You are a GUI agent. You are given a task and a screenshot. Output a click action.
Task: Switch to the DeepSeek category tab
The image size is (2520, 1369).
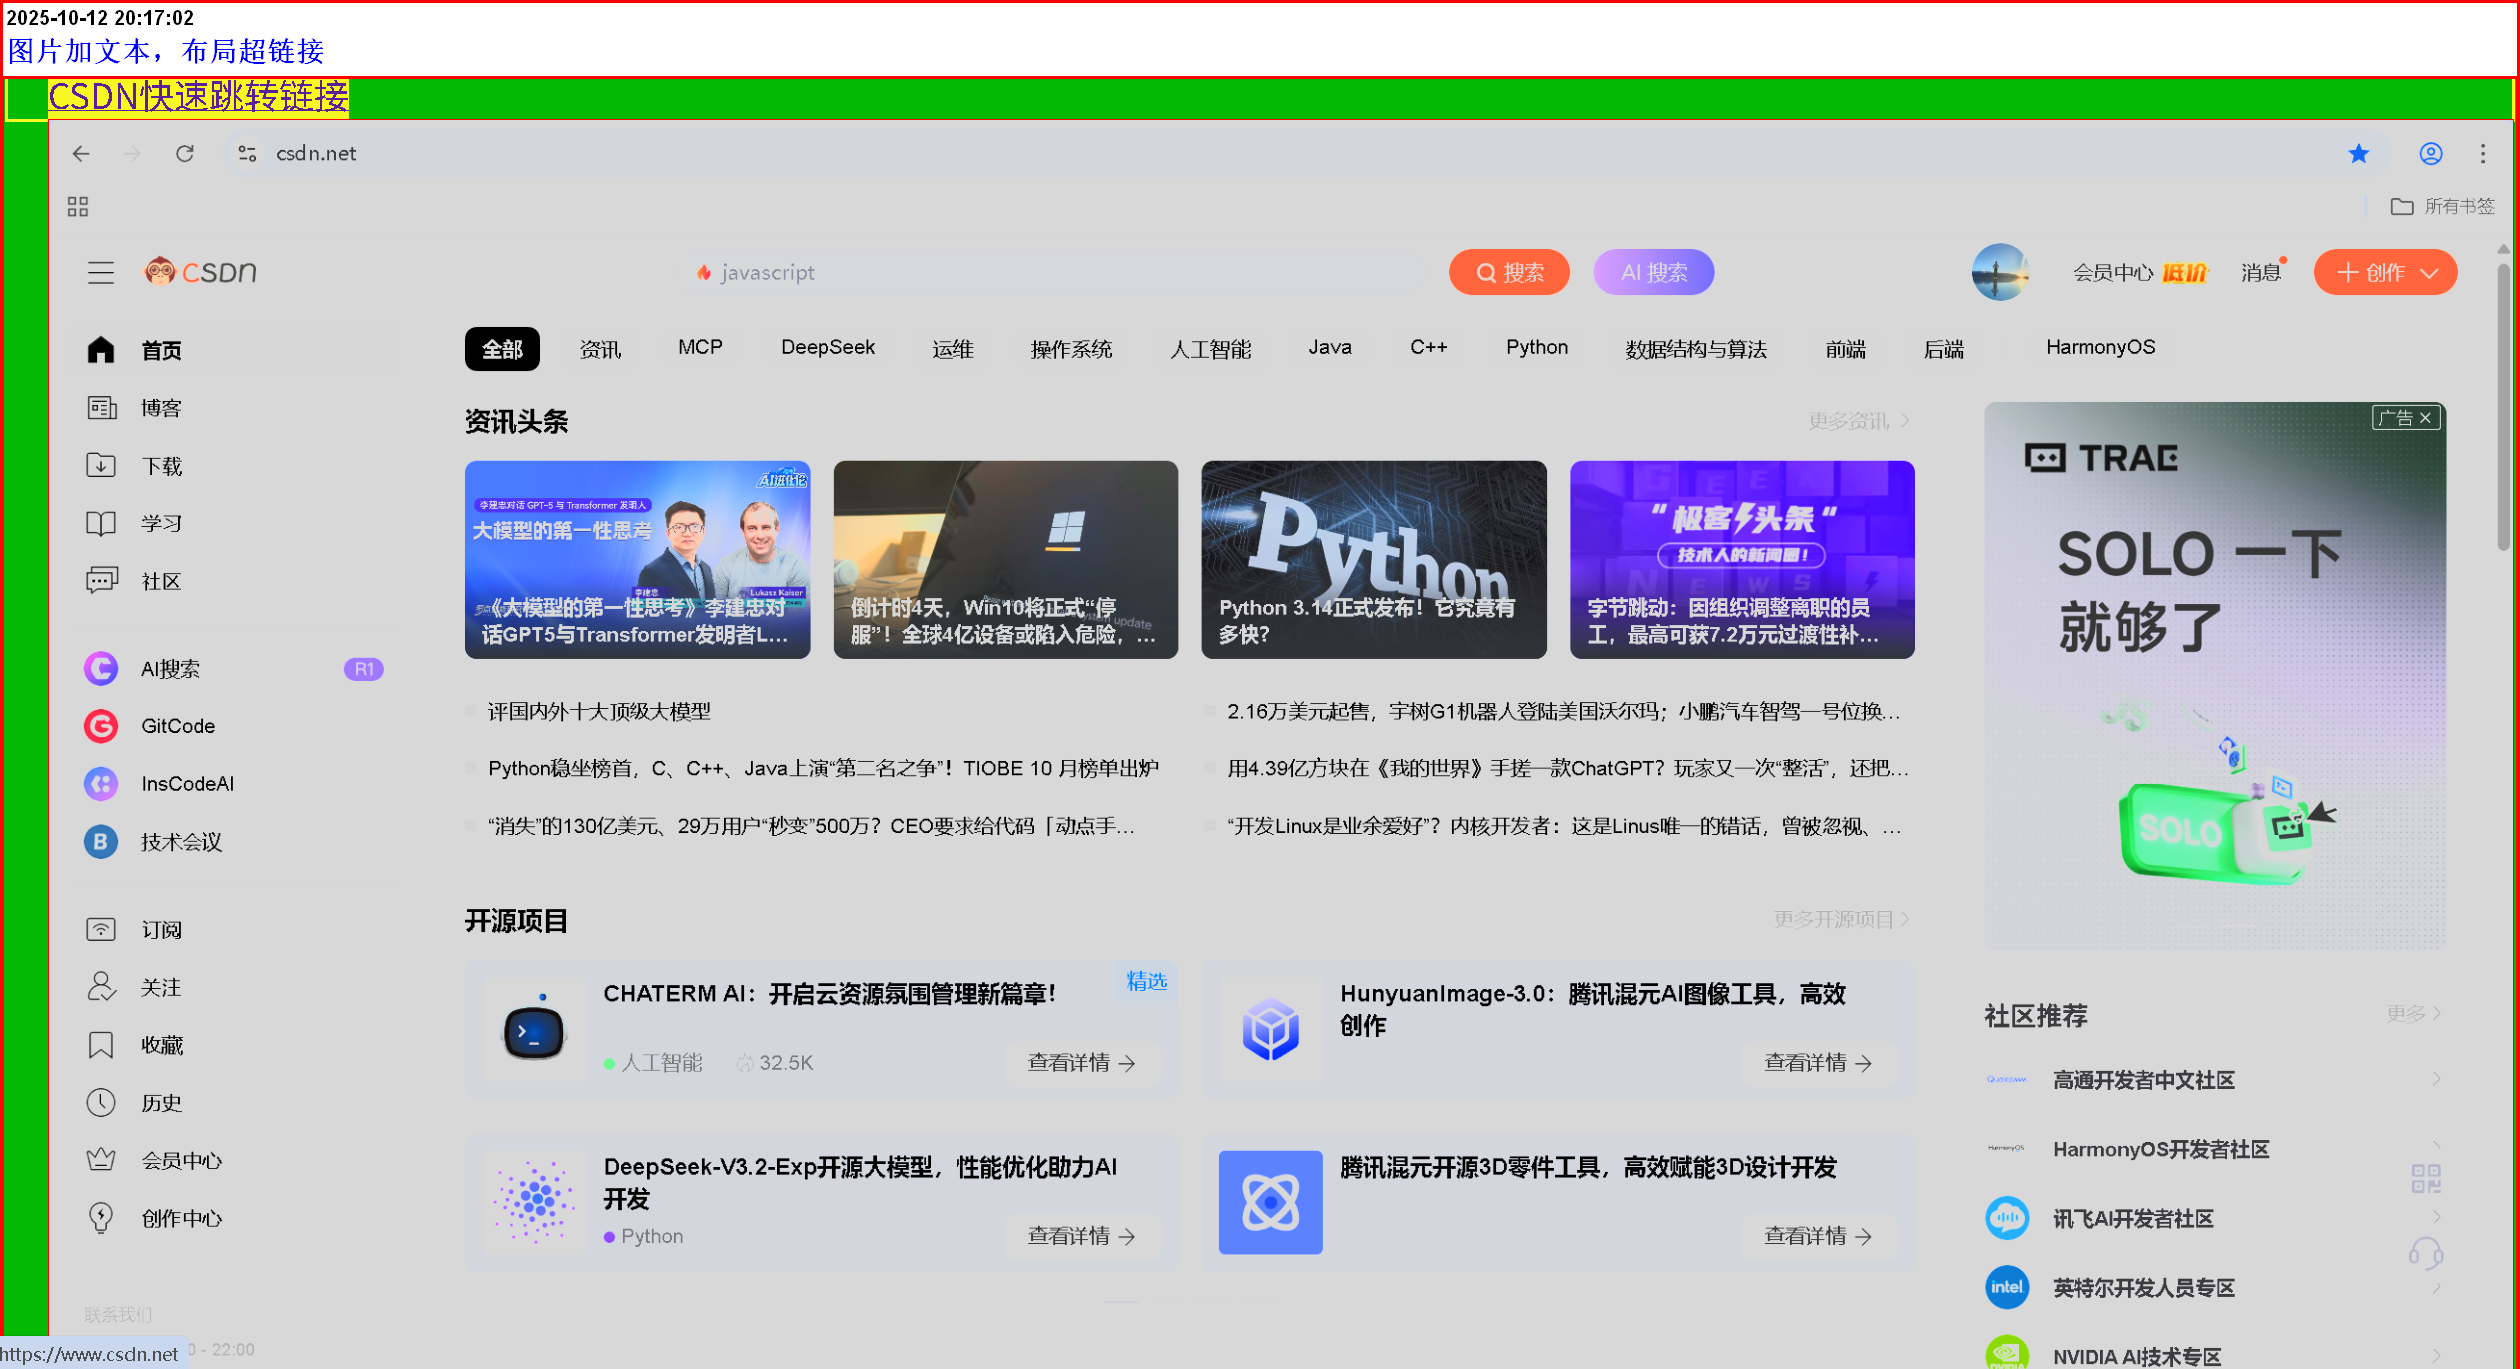827,347
